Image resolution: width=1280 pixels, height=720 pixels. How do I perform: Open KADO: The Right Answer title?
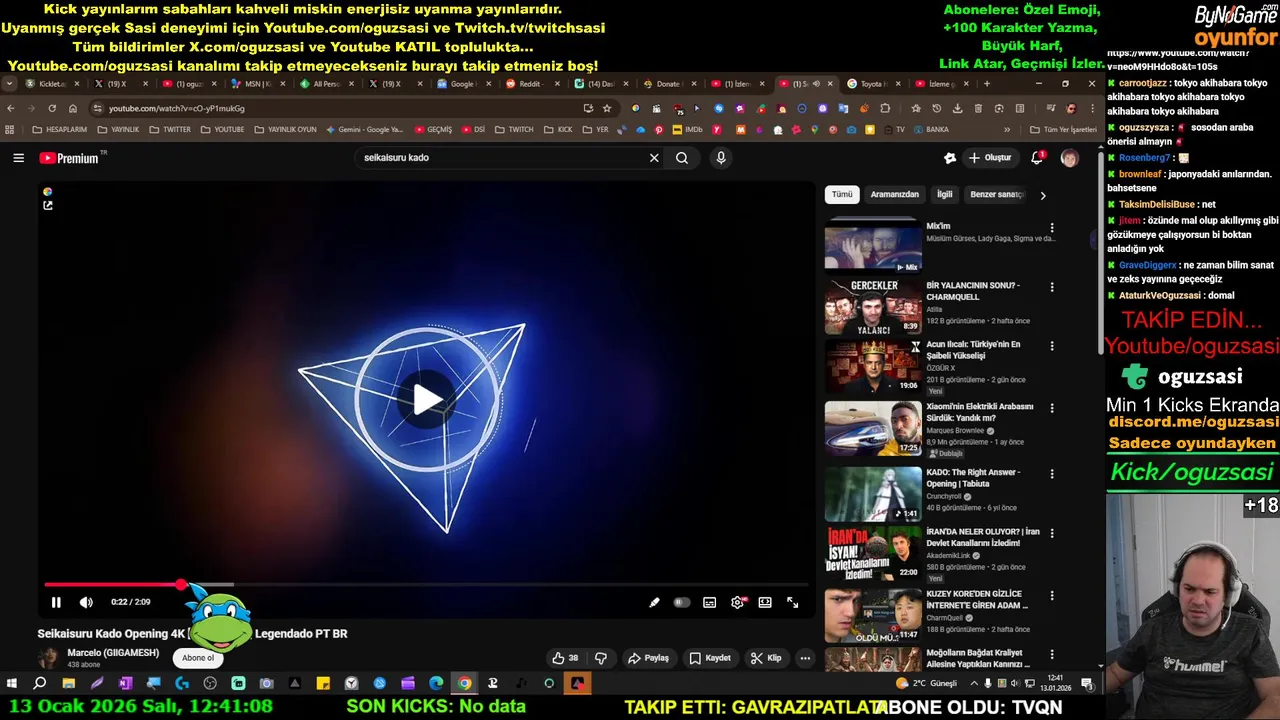tap(973, 478)
